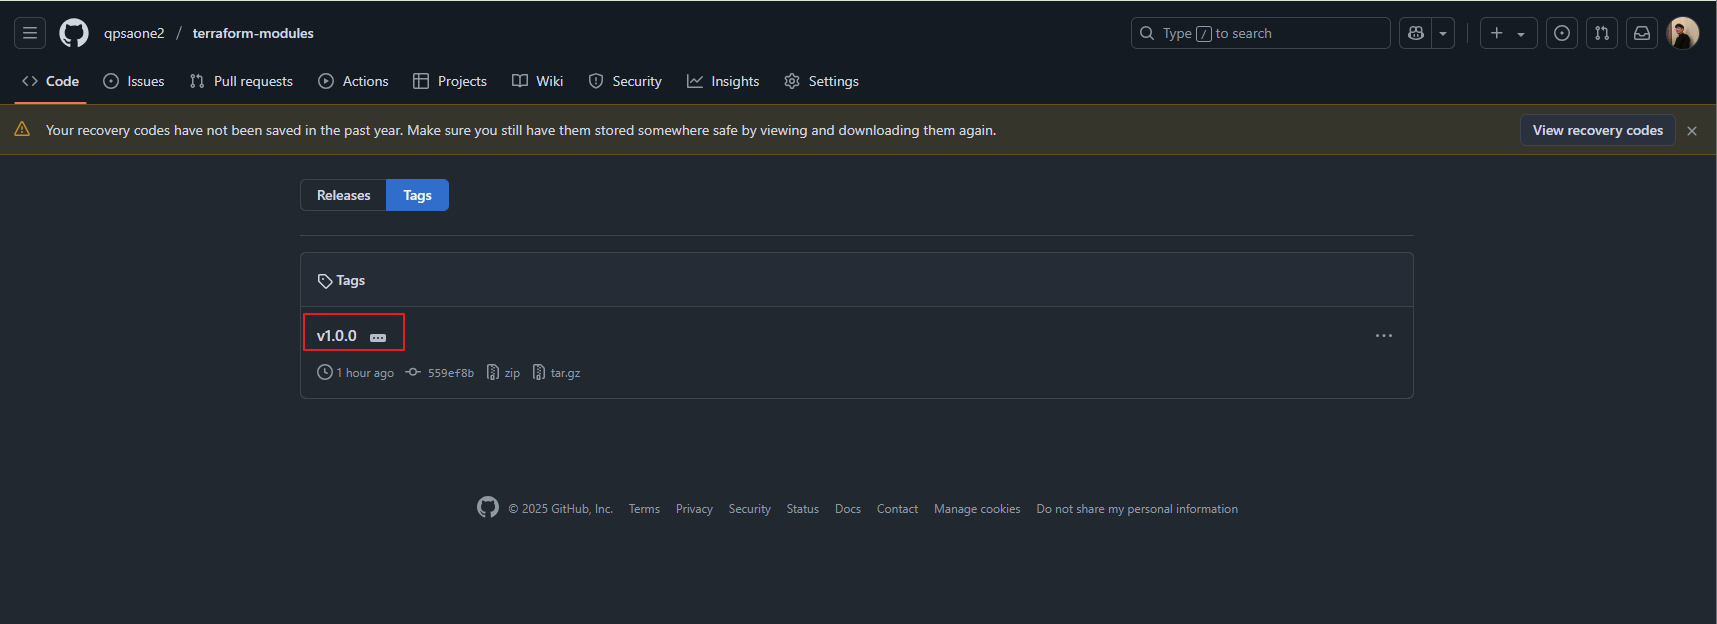Image resolution: width=1717 pixels, height=624 pixels.
Task: Click Manage cookies in footer
Action: tap(977, 509)
